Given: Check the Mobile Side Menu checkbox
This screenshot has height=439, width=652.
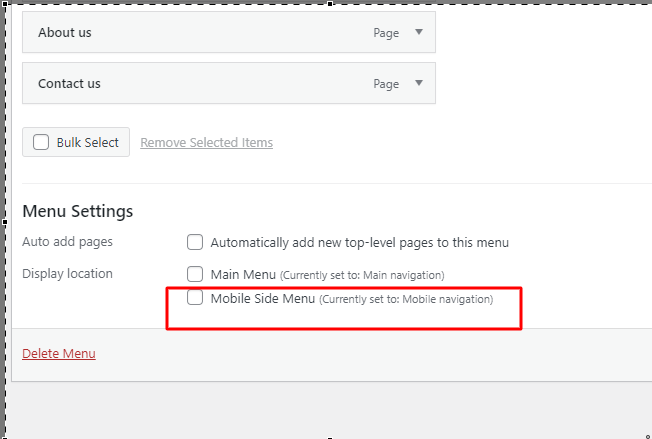Looking at the screenshot, I should pos(195,298).
